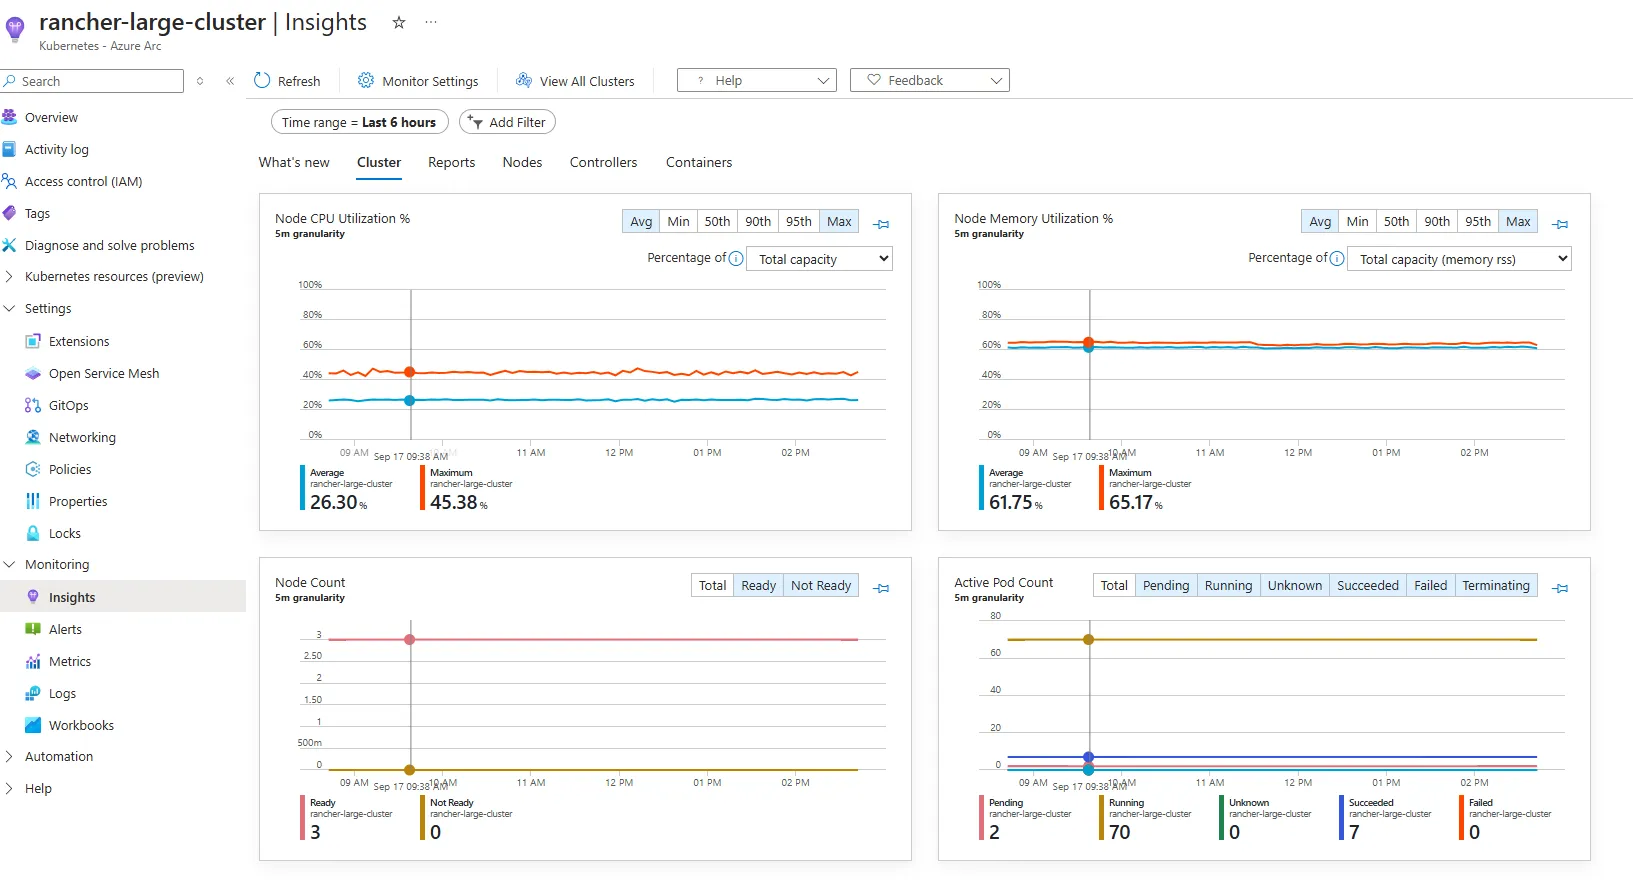Click CPU chart average data point marker
The image size is (1633, 880).
(409, 400)
